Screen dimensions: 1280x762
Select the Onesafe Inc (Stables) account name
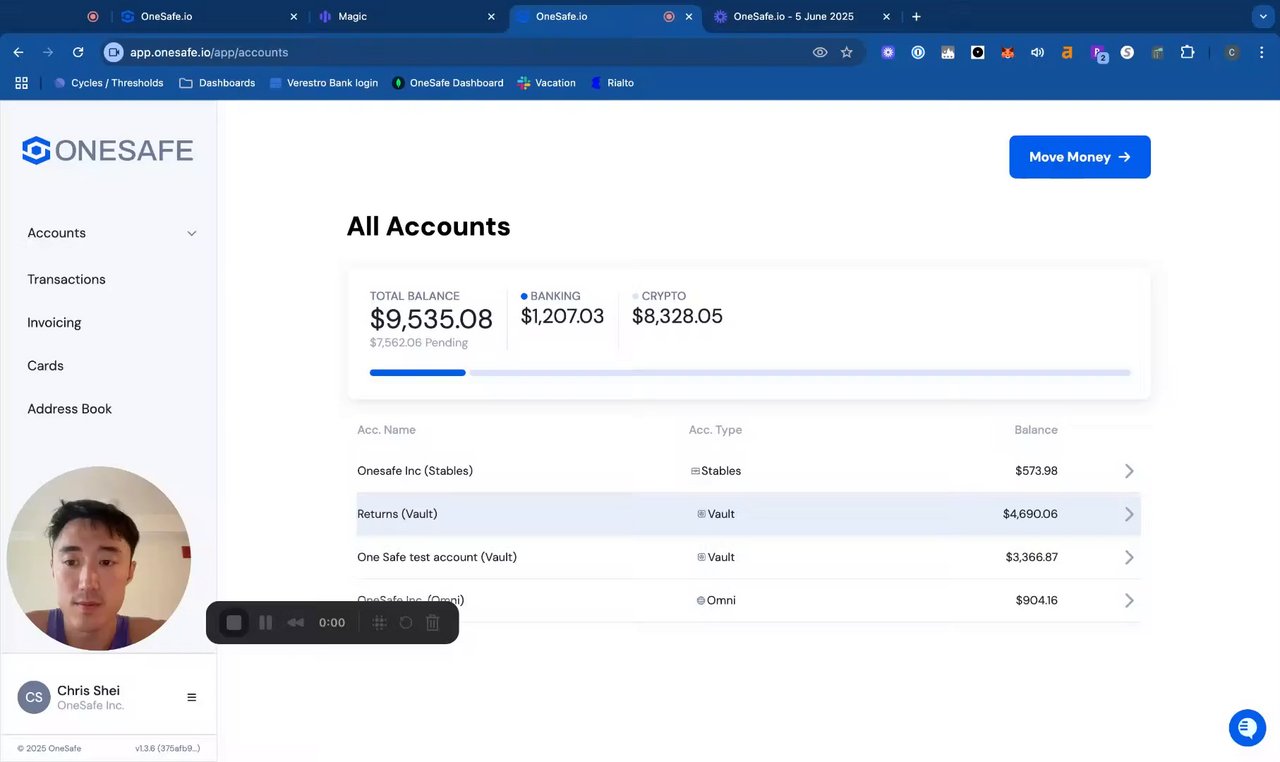point(415,471)
